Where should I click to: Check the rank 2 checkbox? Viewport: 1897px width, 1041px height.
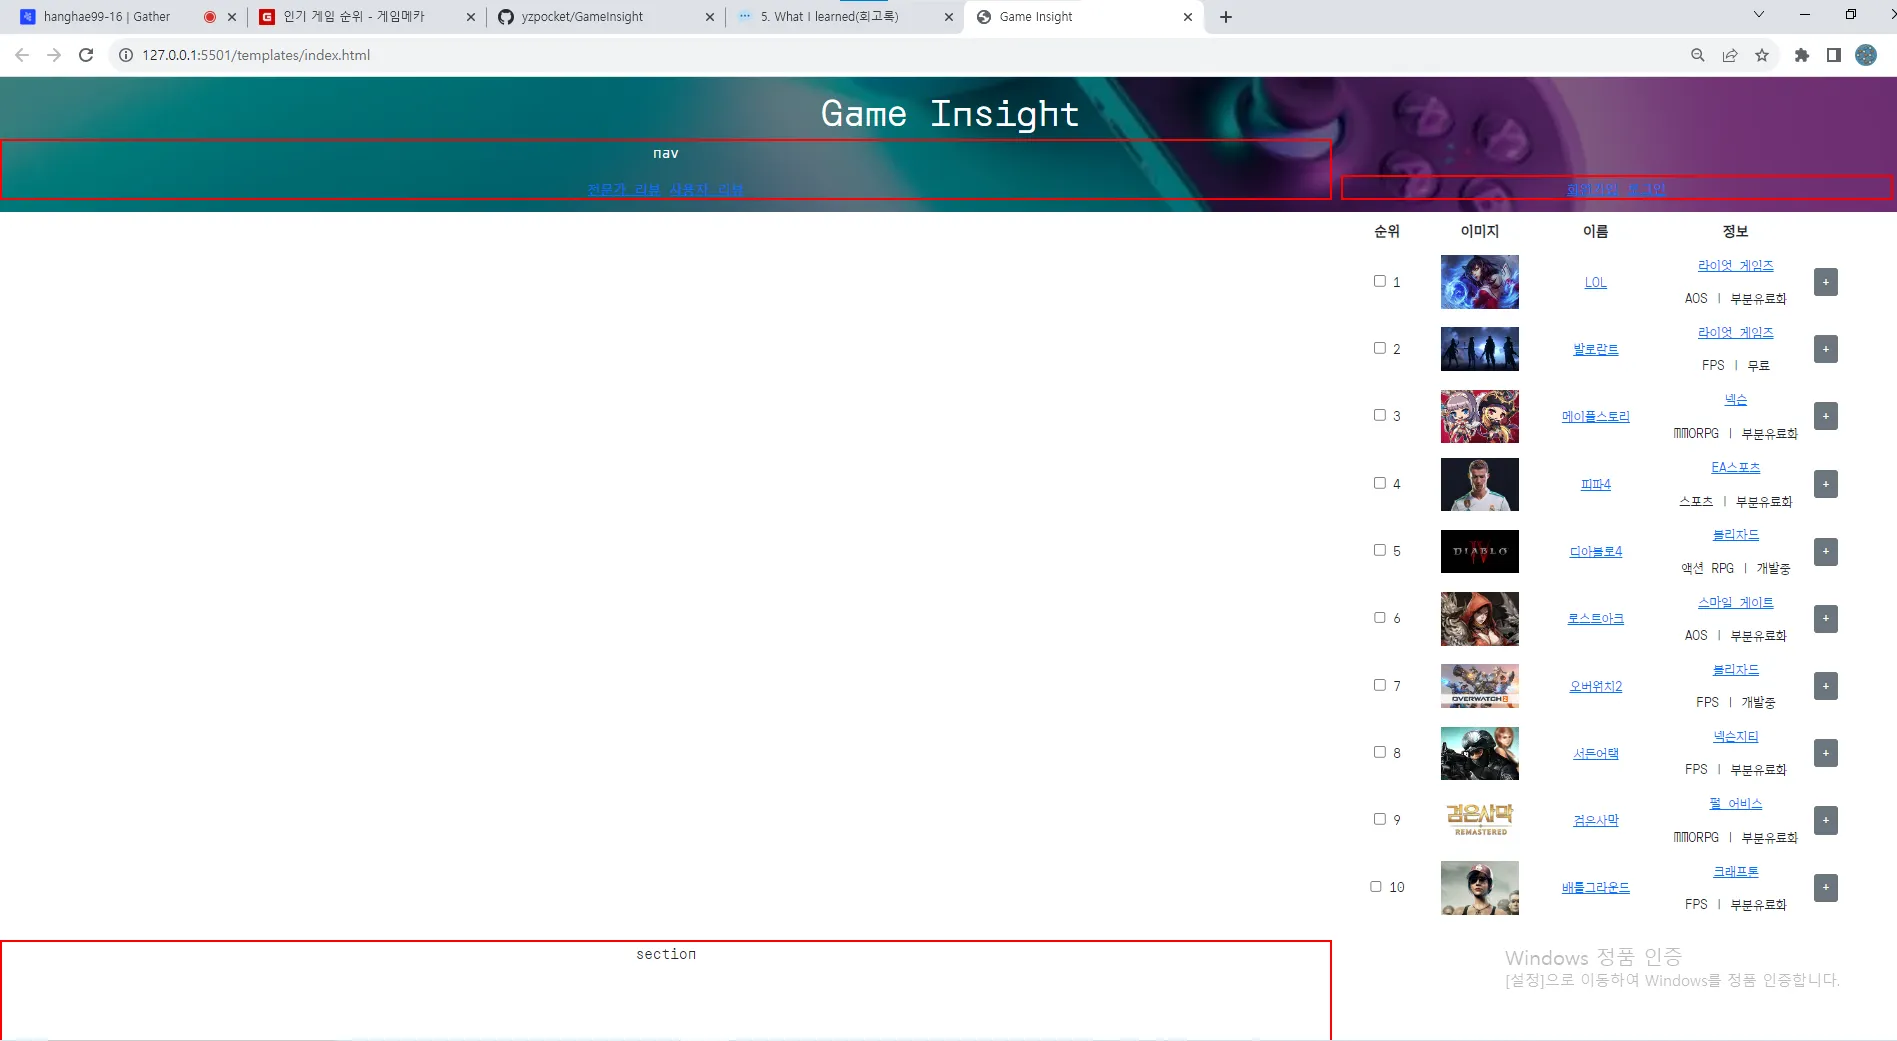1380,348
